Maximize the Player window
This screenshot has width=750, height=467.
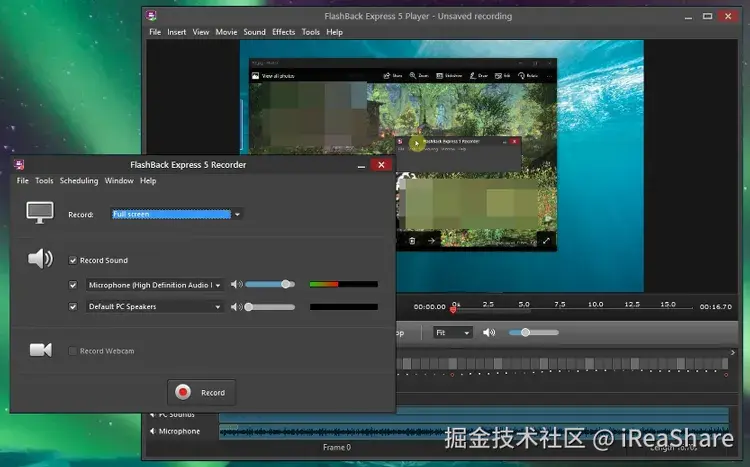coord(707,16)
